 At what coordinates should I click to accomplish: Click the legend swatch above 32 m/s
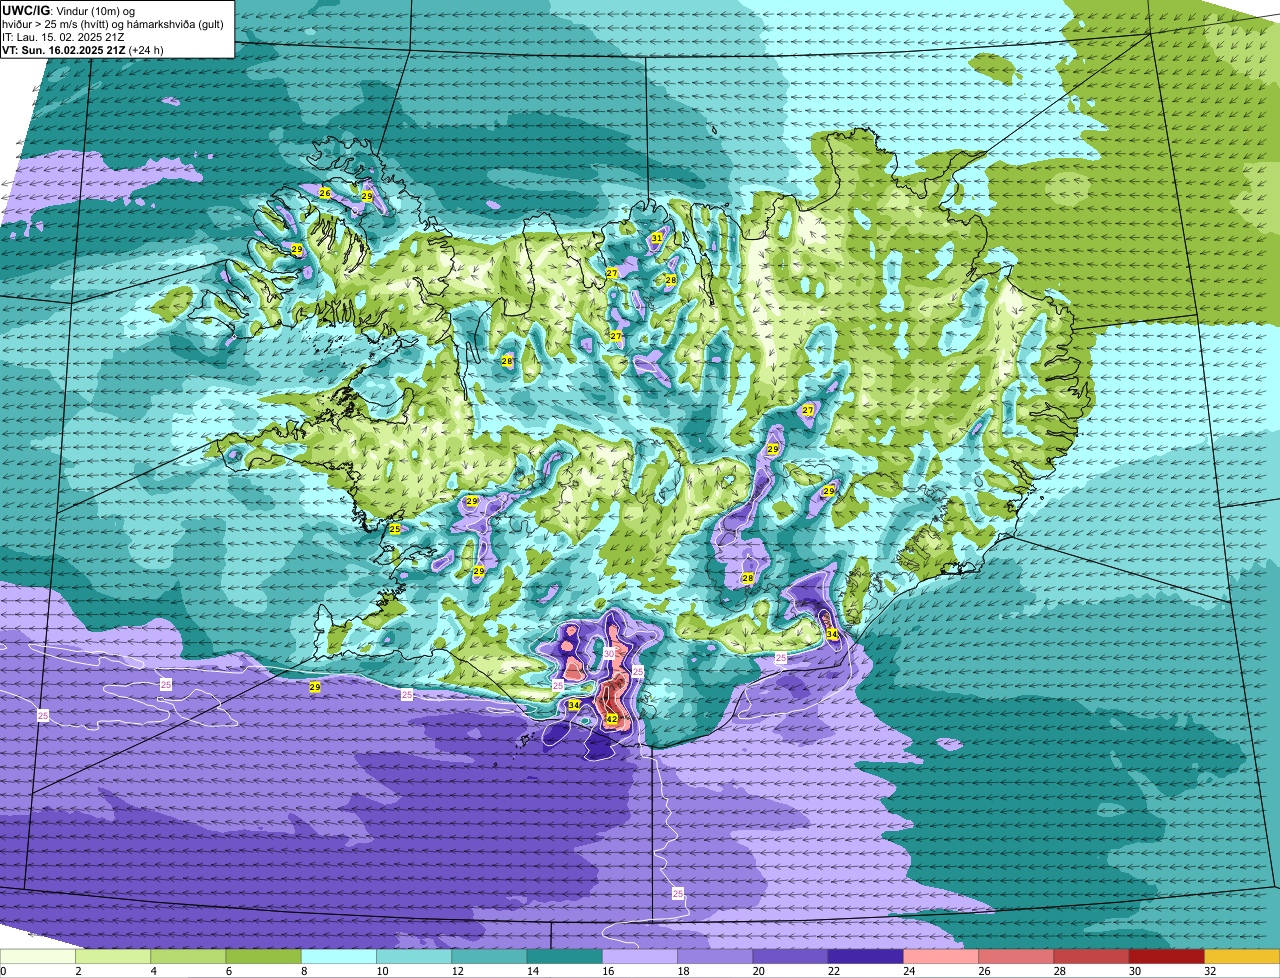pyautogui.click(x=1242, y=956)
